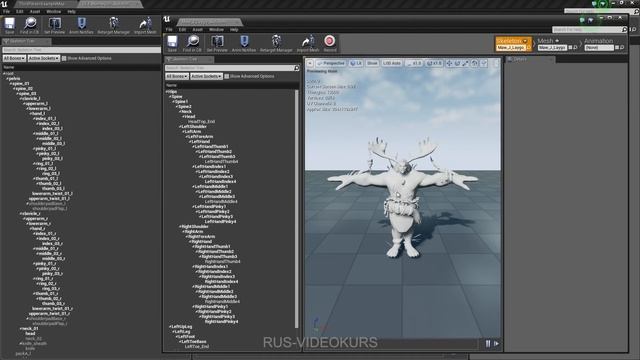
Task: Select neck_01 bone in back window tree
Action: point(30,328)
